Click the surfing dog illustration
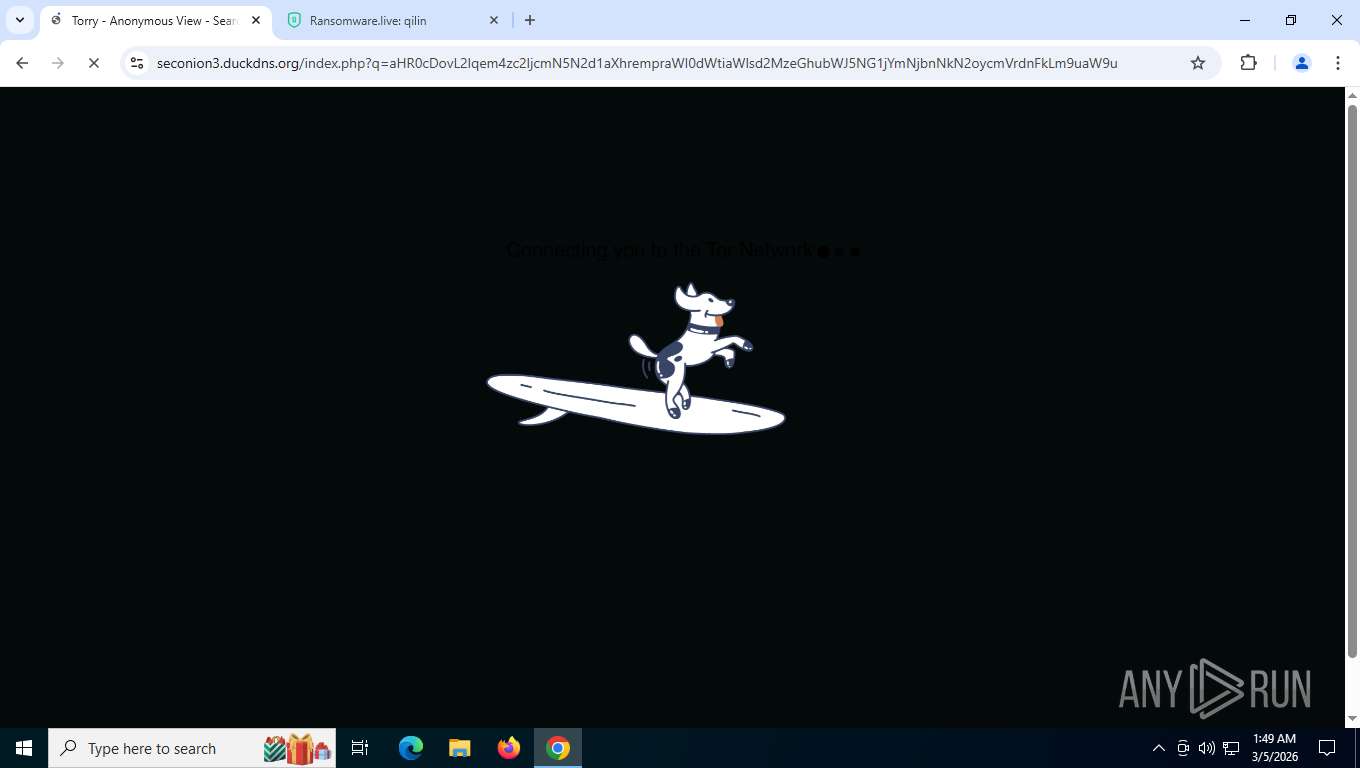Viewport: 1360px width, 768px height. 636,358
